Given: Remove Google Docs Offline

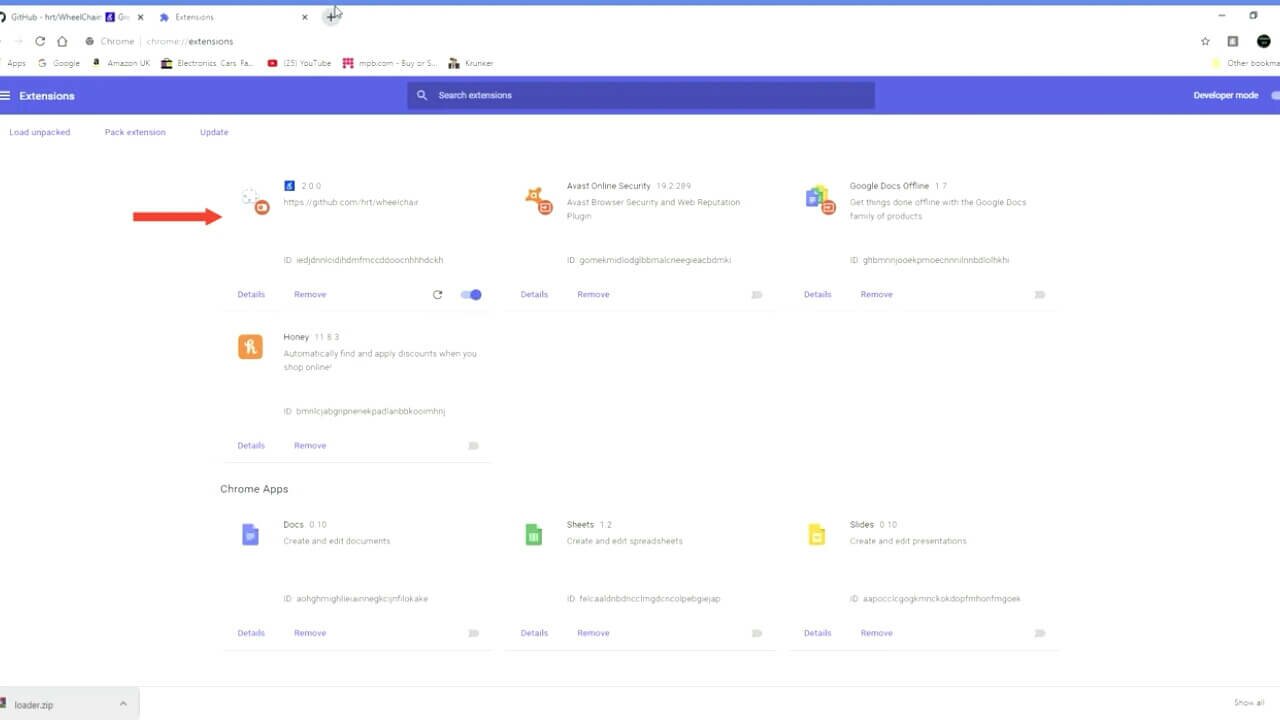Looking at the screenshot, I should tap(876, 295).
